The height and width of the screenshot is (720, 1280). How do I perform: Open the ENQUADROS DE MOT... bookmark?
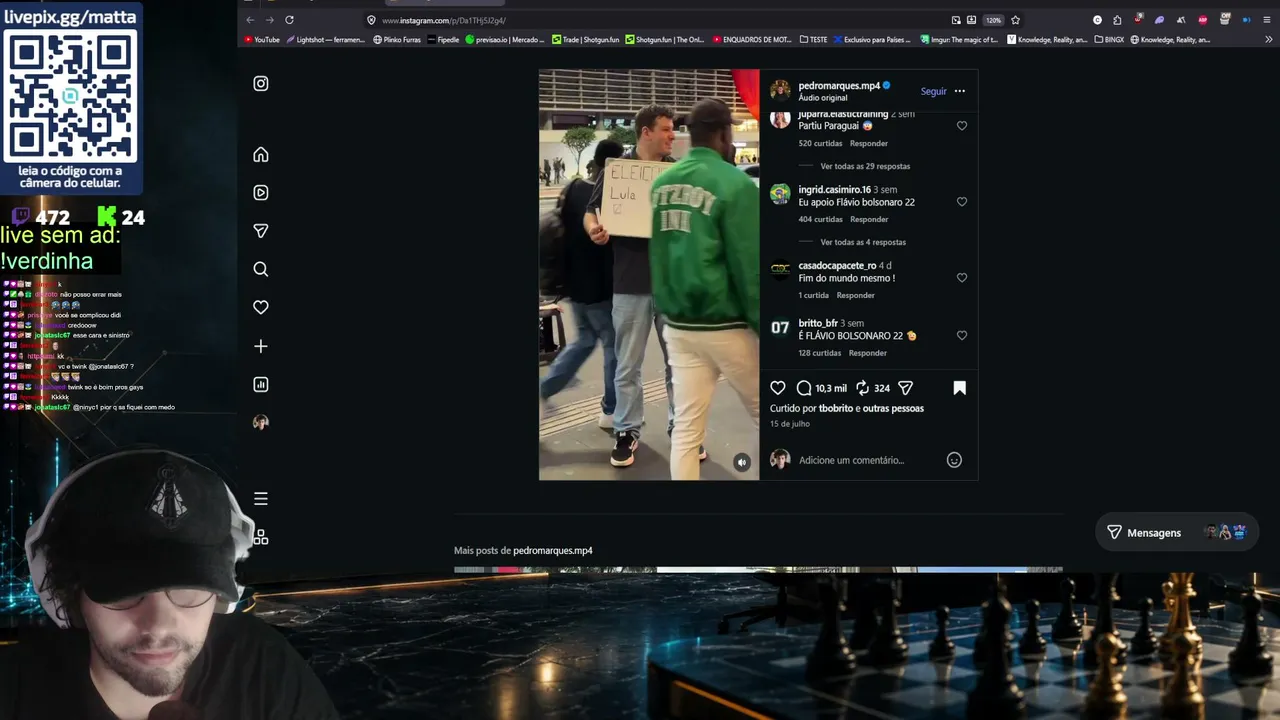(x=752, y=40)
